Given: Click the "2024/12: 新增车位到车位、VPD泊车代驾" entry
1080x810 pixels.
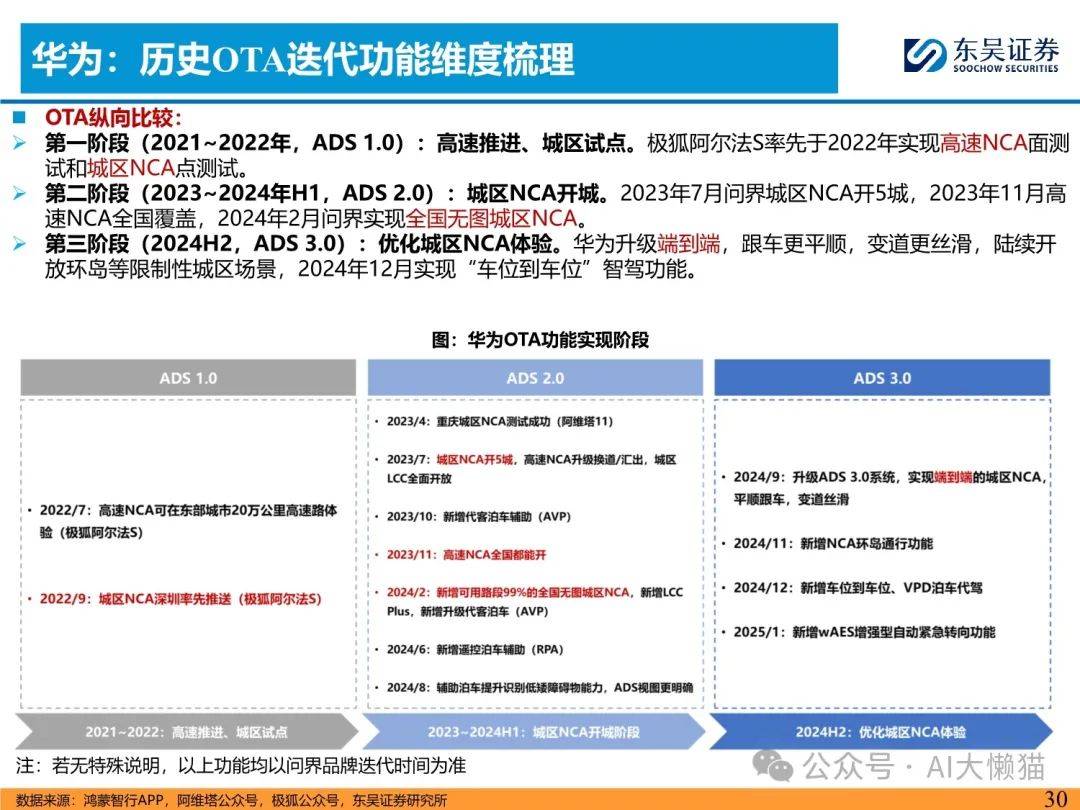Looking at the screenshot, I should tap(853, 588).
